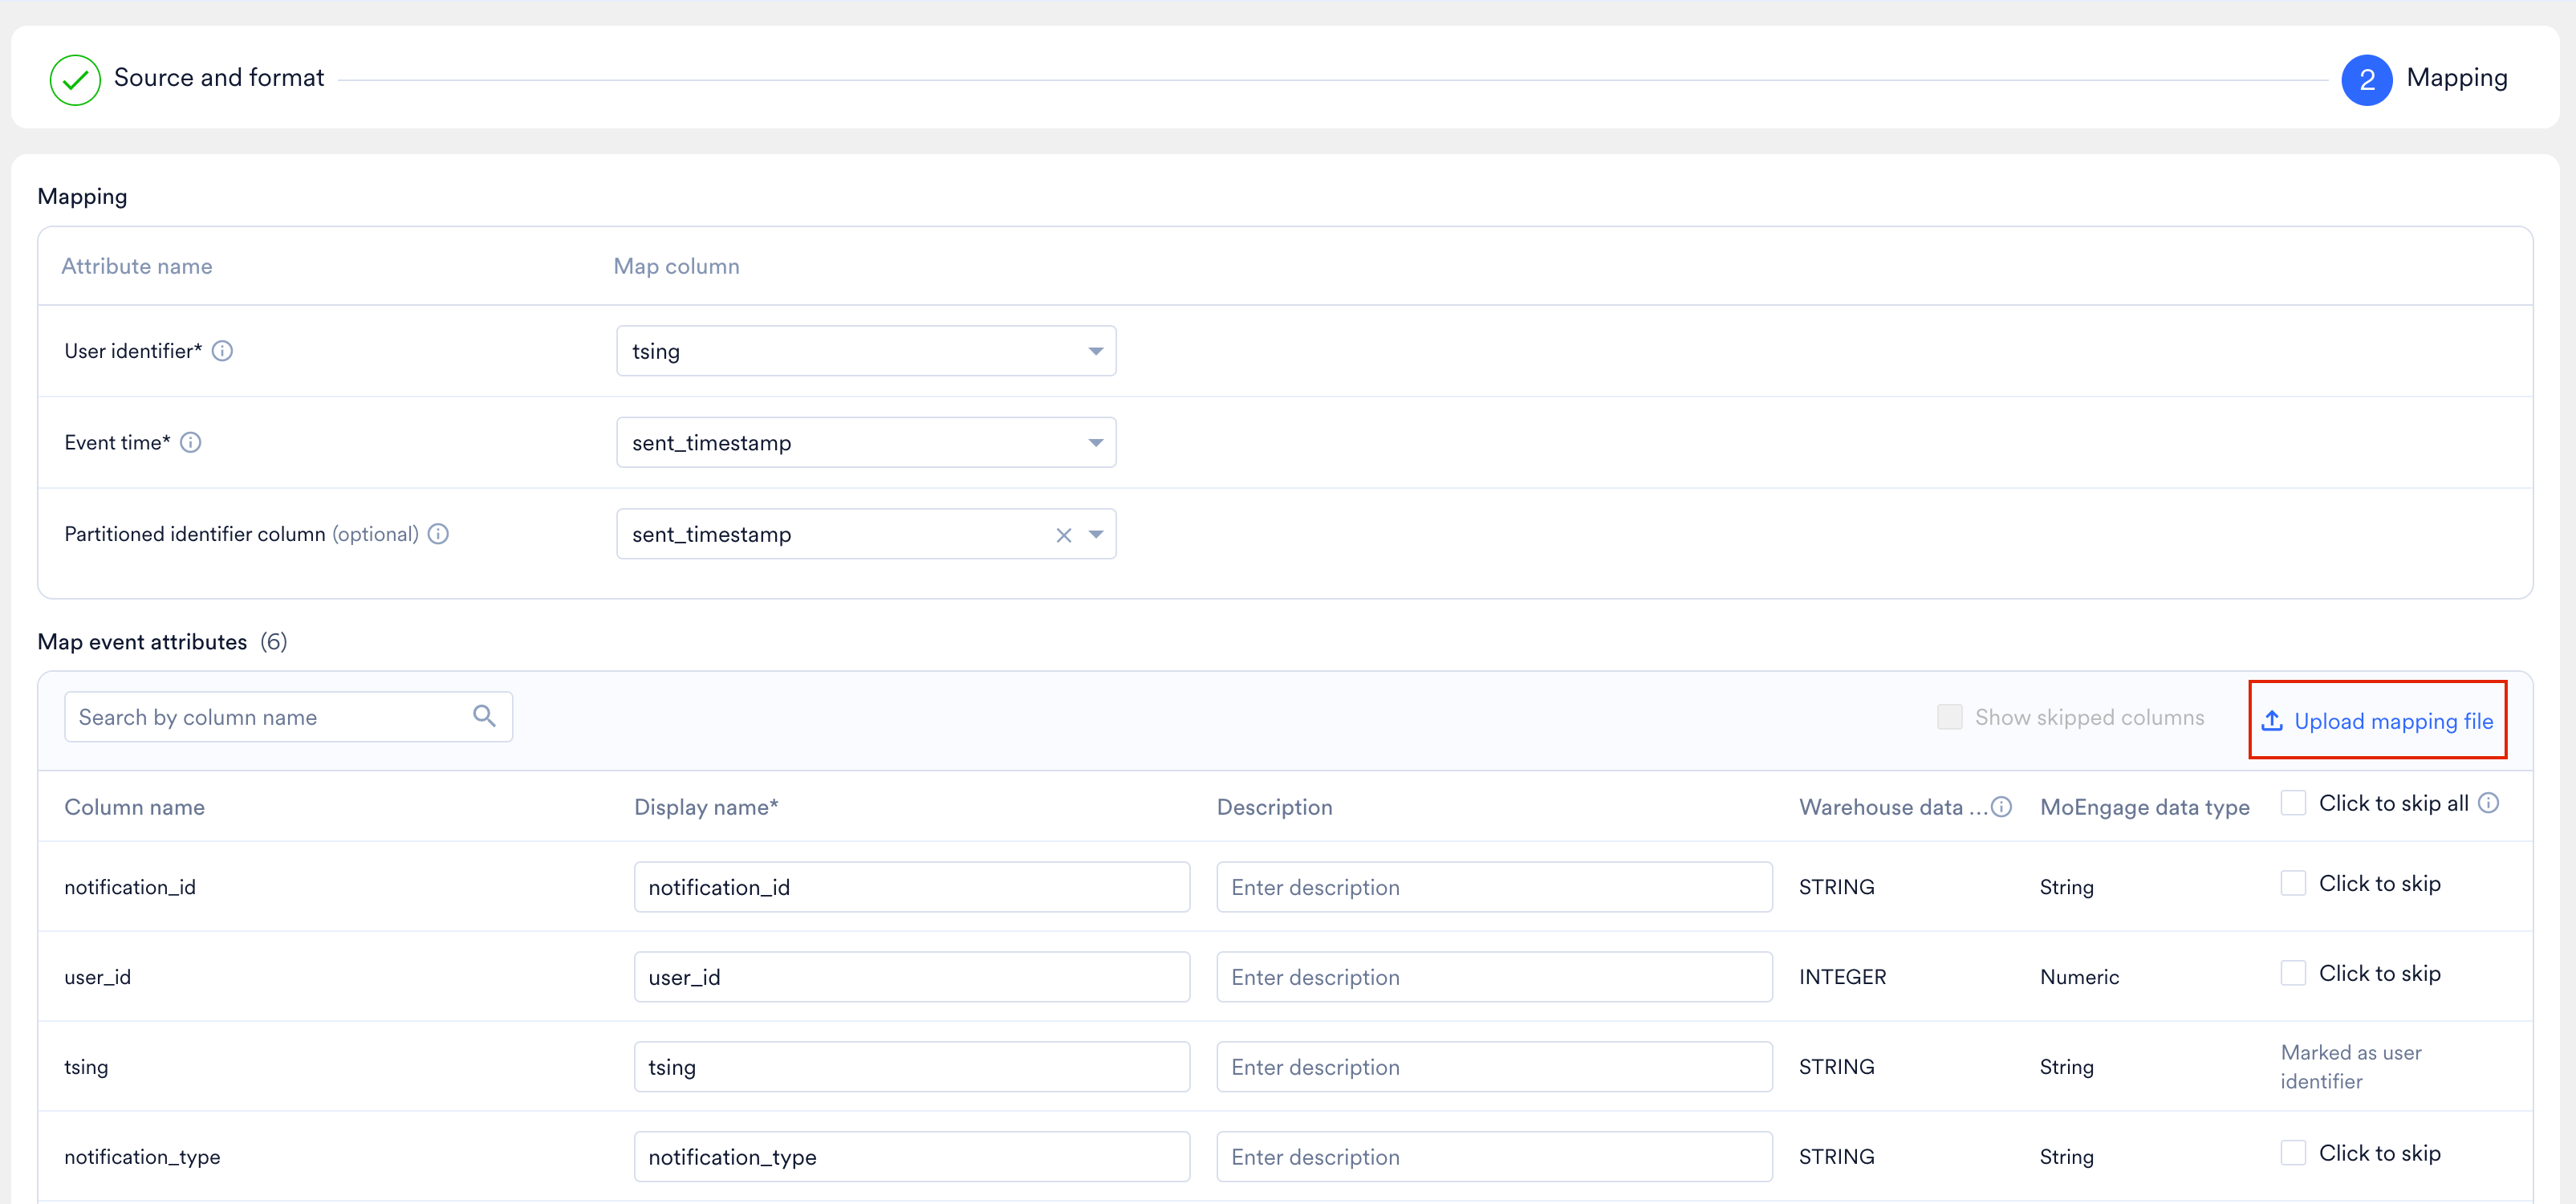Click the upload icon for mapping file

point(2272,720)
